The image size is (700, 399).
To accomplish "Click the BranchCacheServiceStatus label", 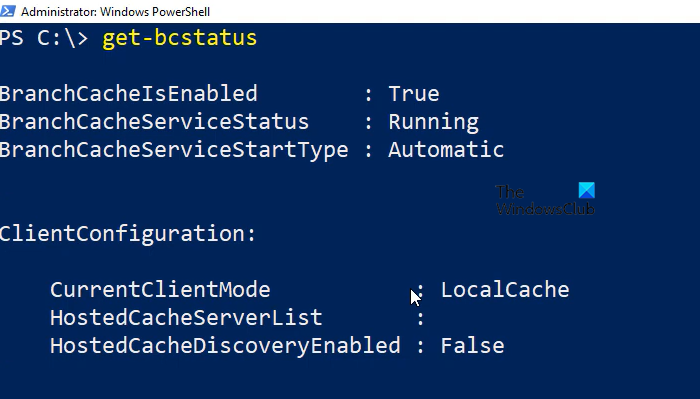I will [154, 122].
